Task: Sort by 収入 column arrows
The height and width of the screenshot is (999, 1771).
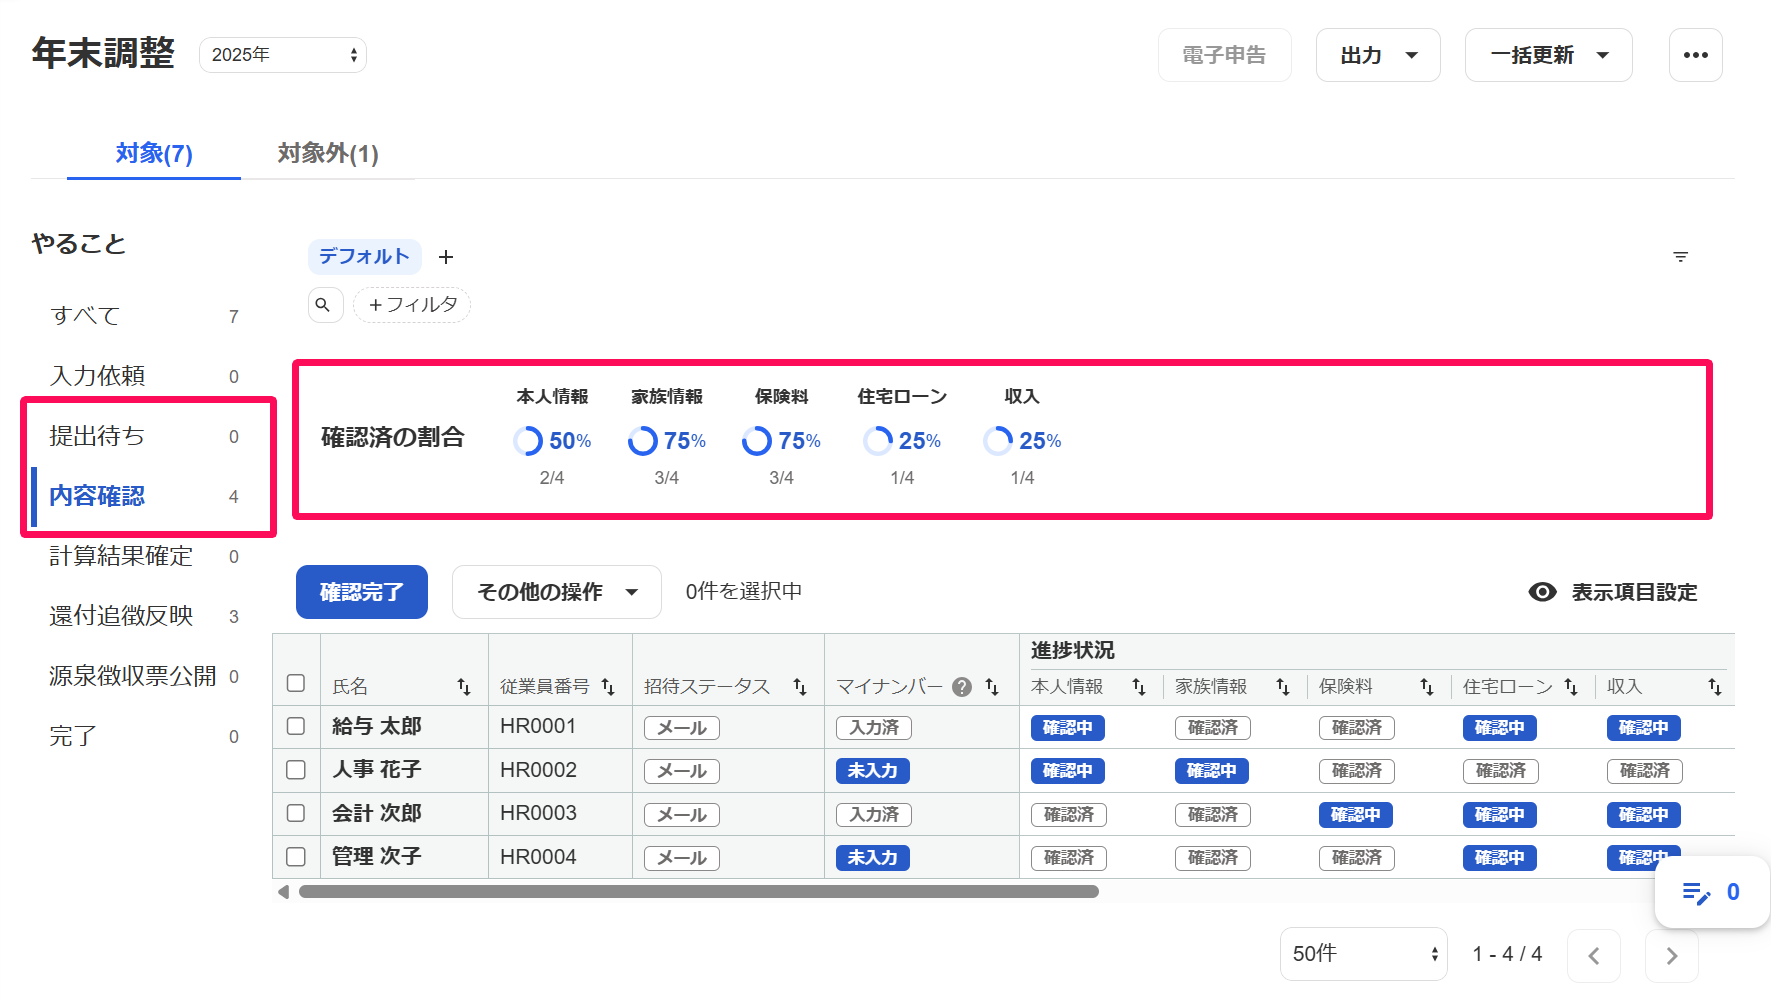Action: [x=1715, y=687]
